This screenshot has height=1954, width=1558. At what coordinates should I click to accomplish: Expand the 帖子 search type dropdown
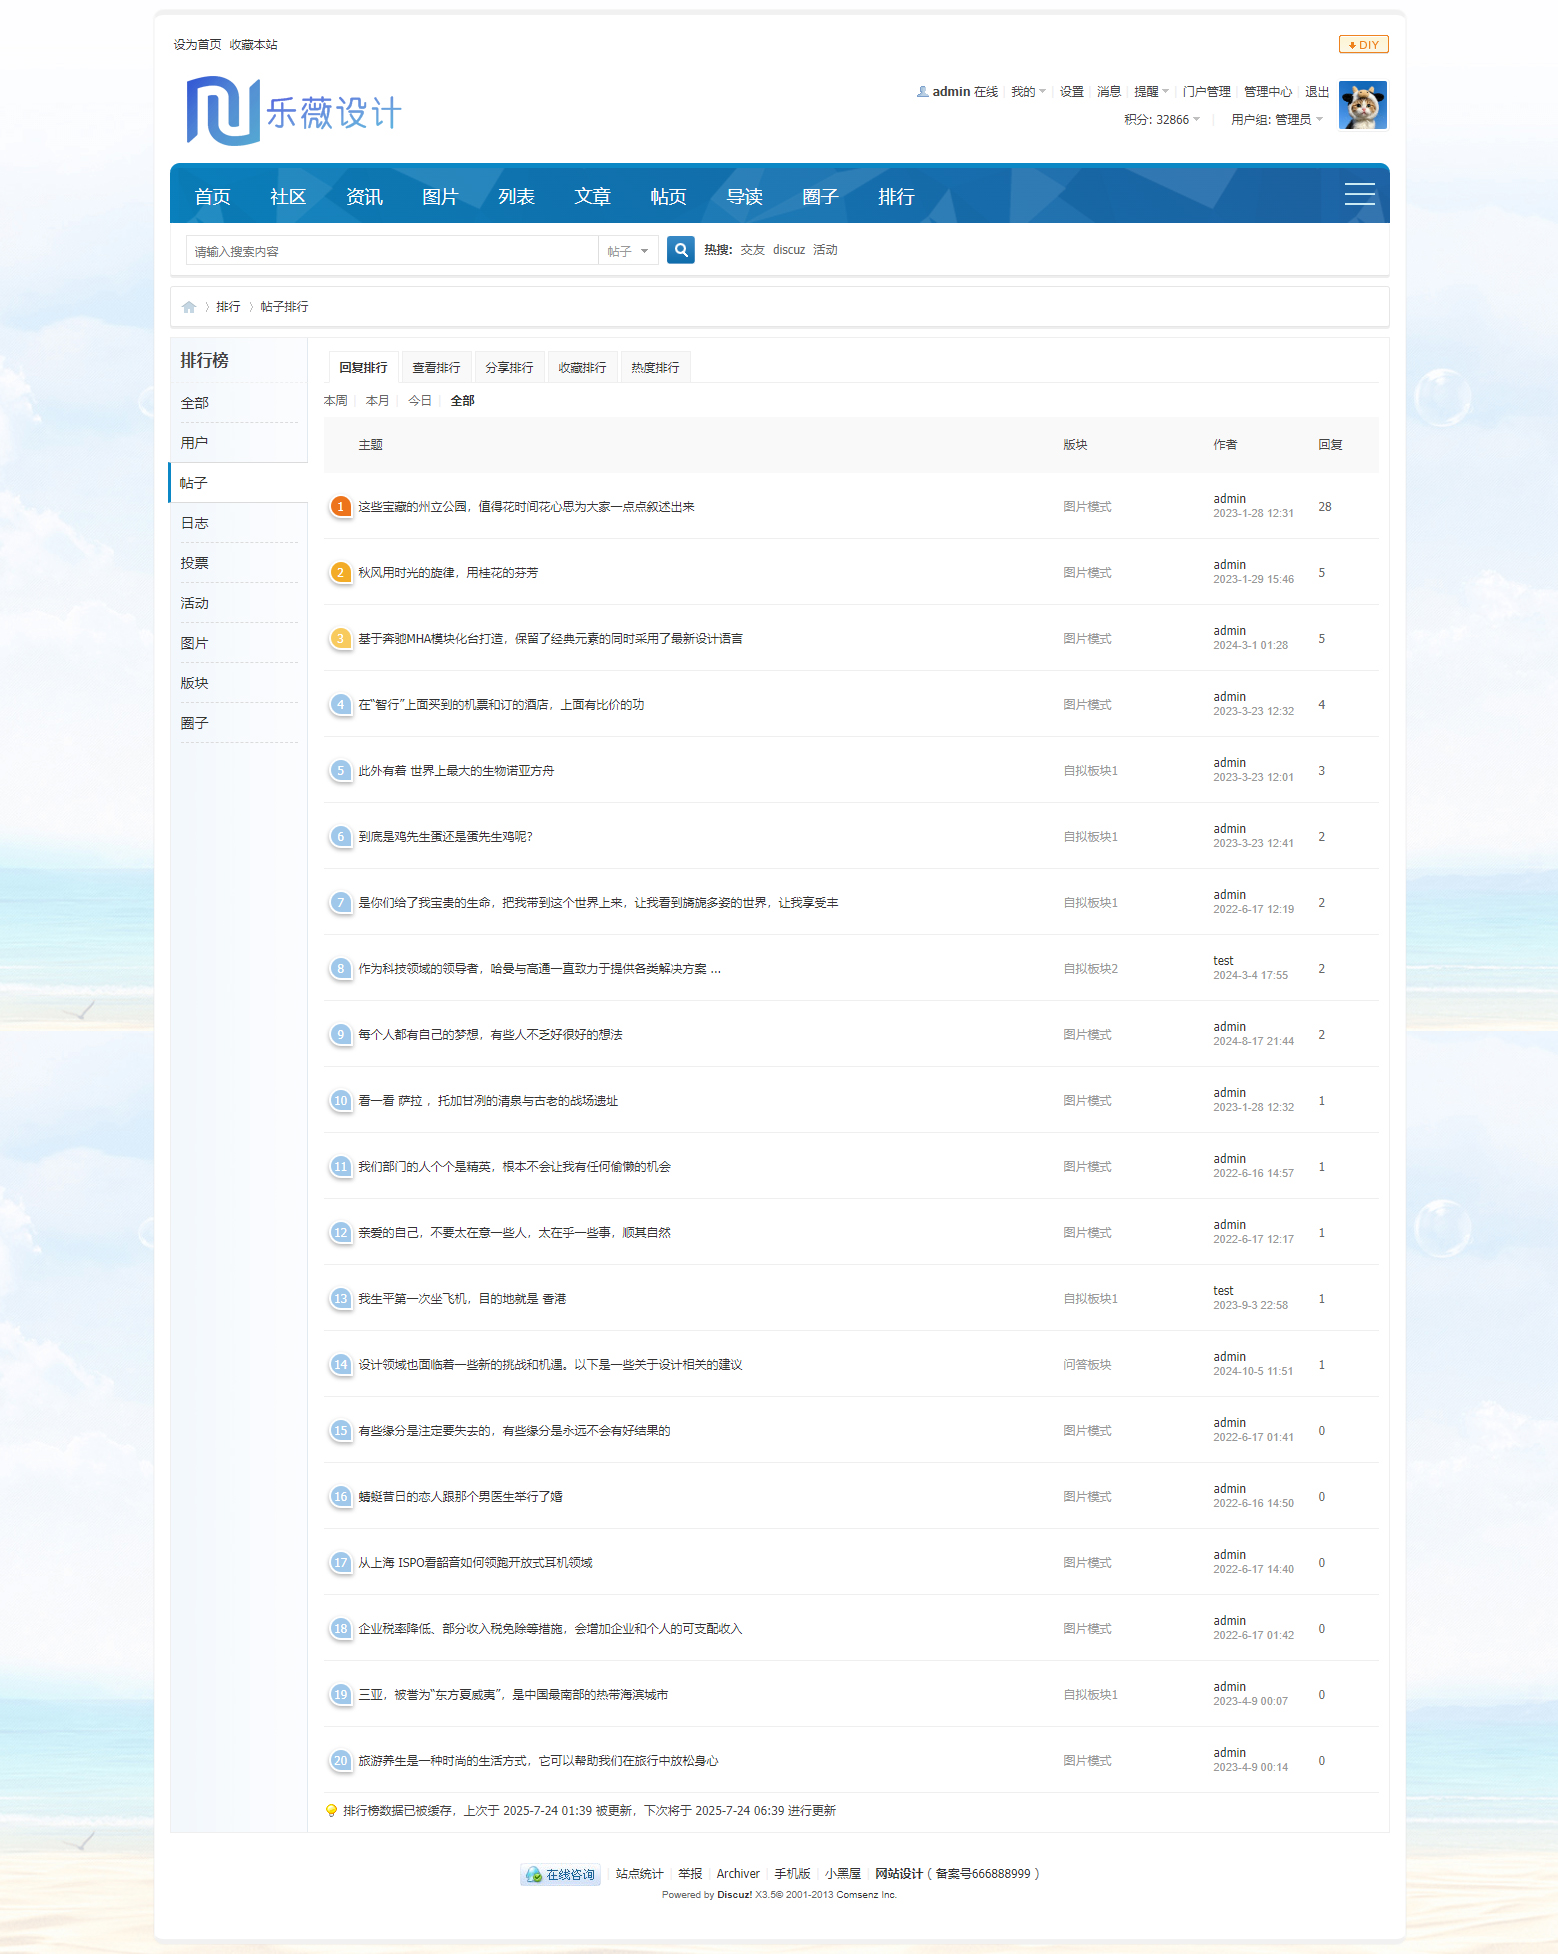628,251
